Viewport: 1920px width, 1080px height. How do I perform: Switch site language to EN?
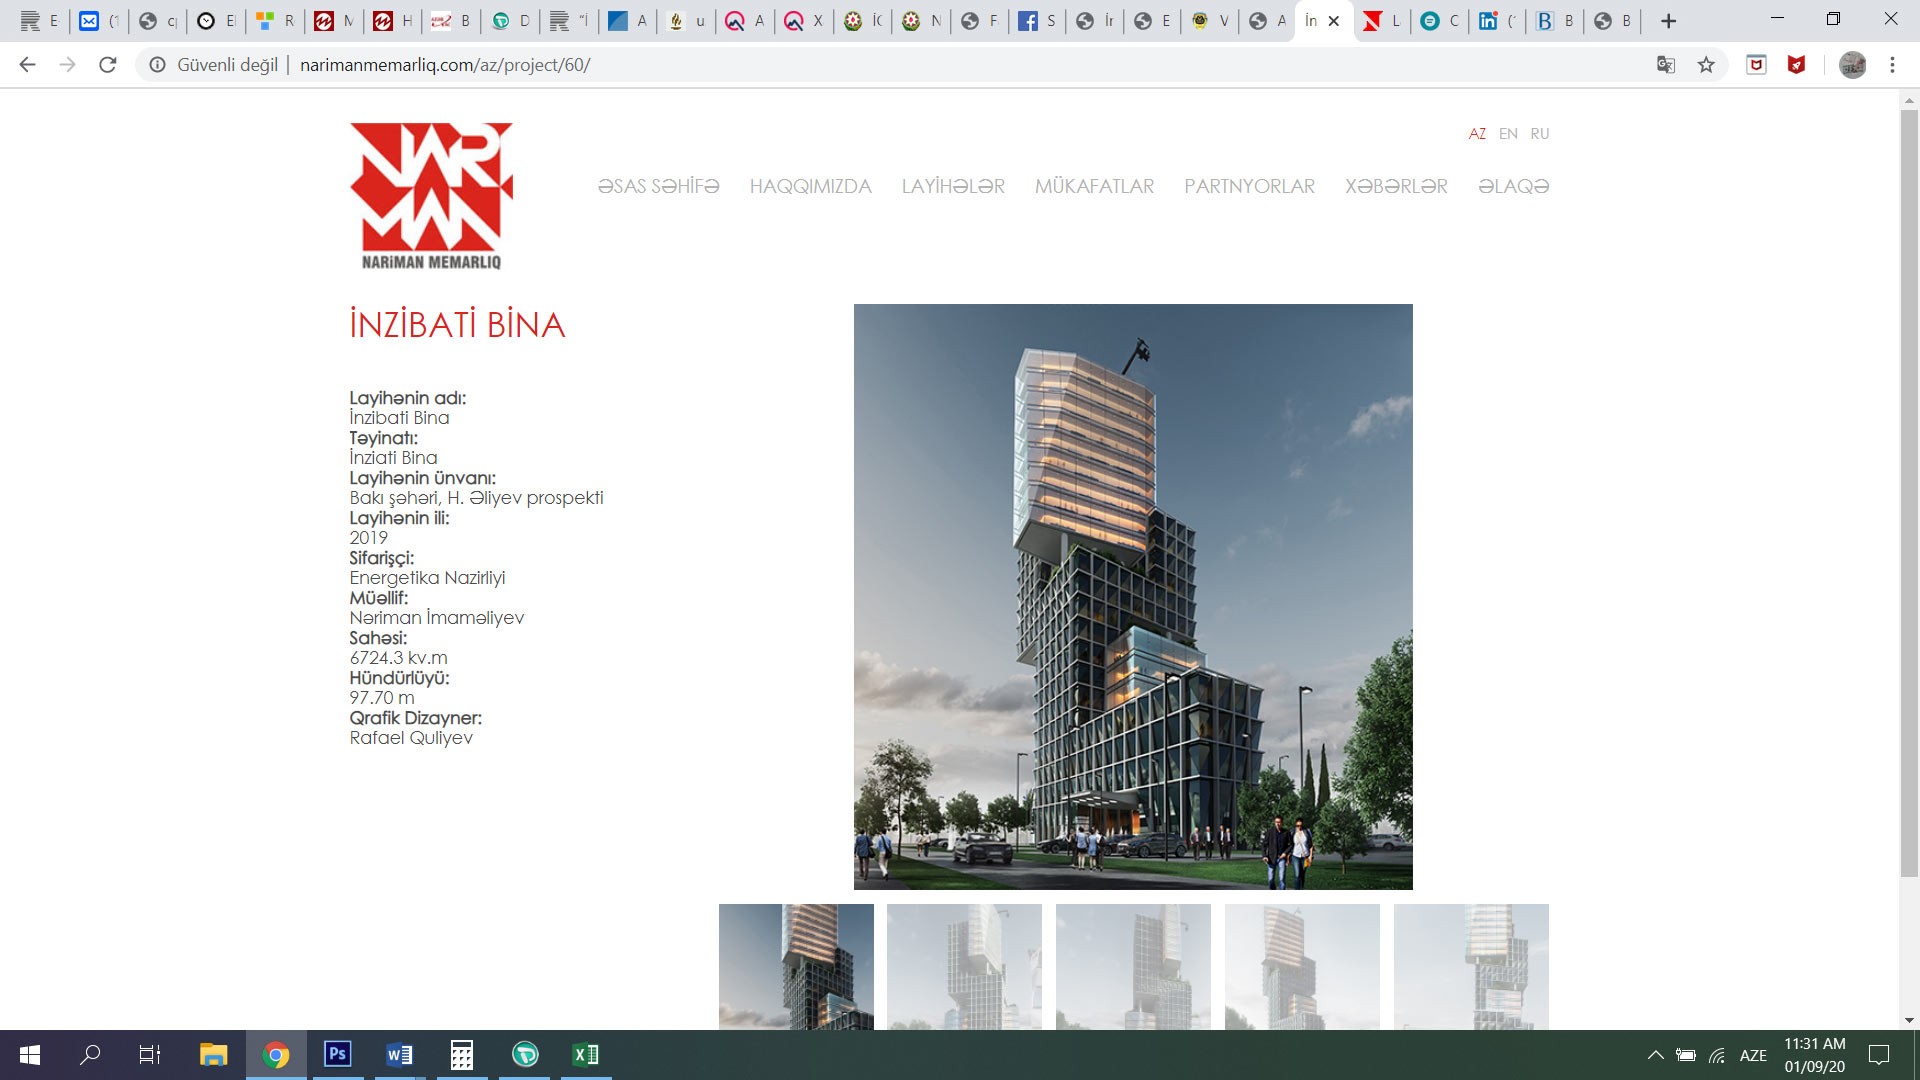(x=1508, y=134)
